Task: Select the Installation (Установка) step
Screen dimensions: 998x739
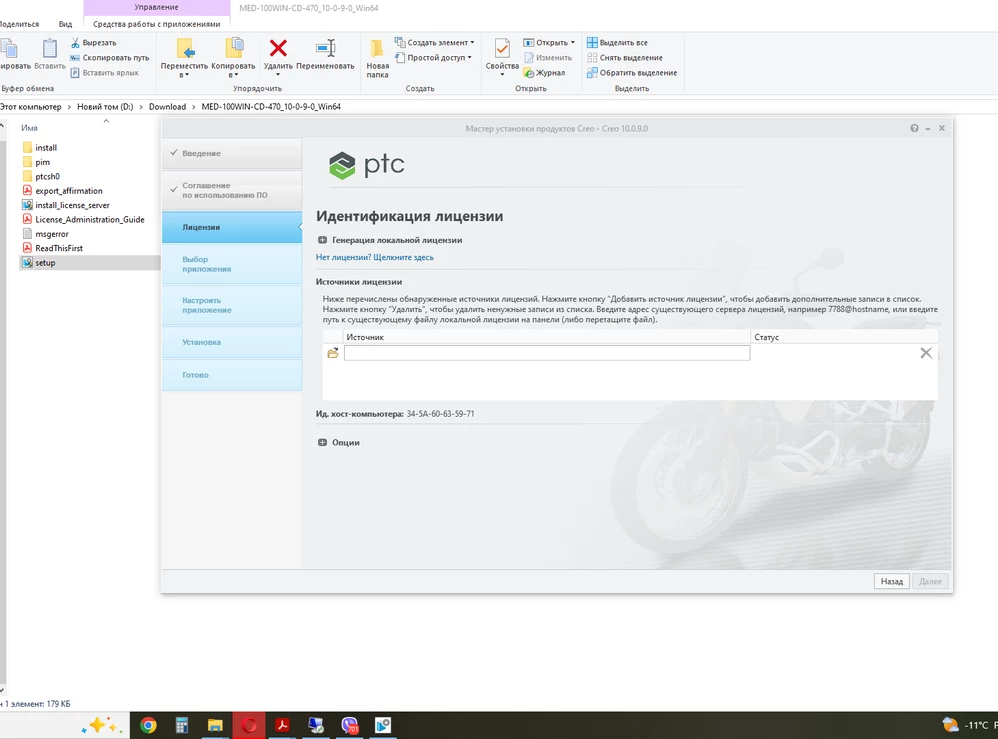Action: click(x=232, y=342)
